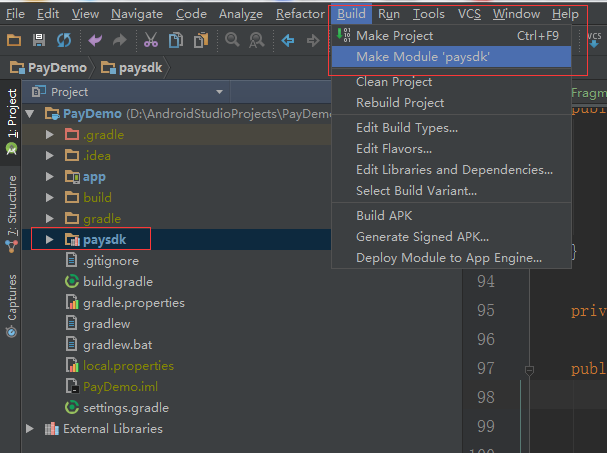Open the Navigate menu
The height and width of the screenshot is (453, 607).
(137, 14)
